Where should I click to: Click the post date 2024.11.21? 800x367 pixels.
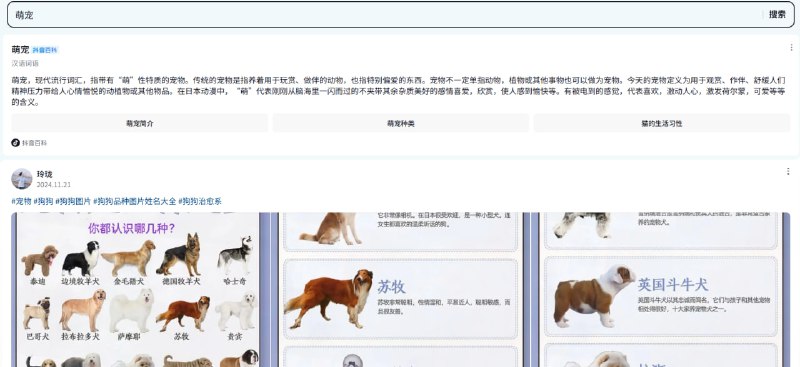[54, 185]
